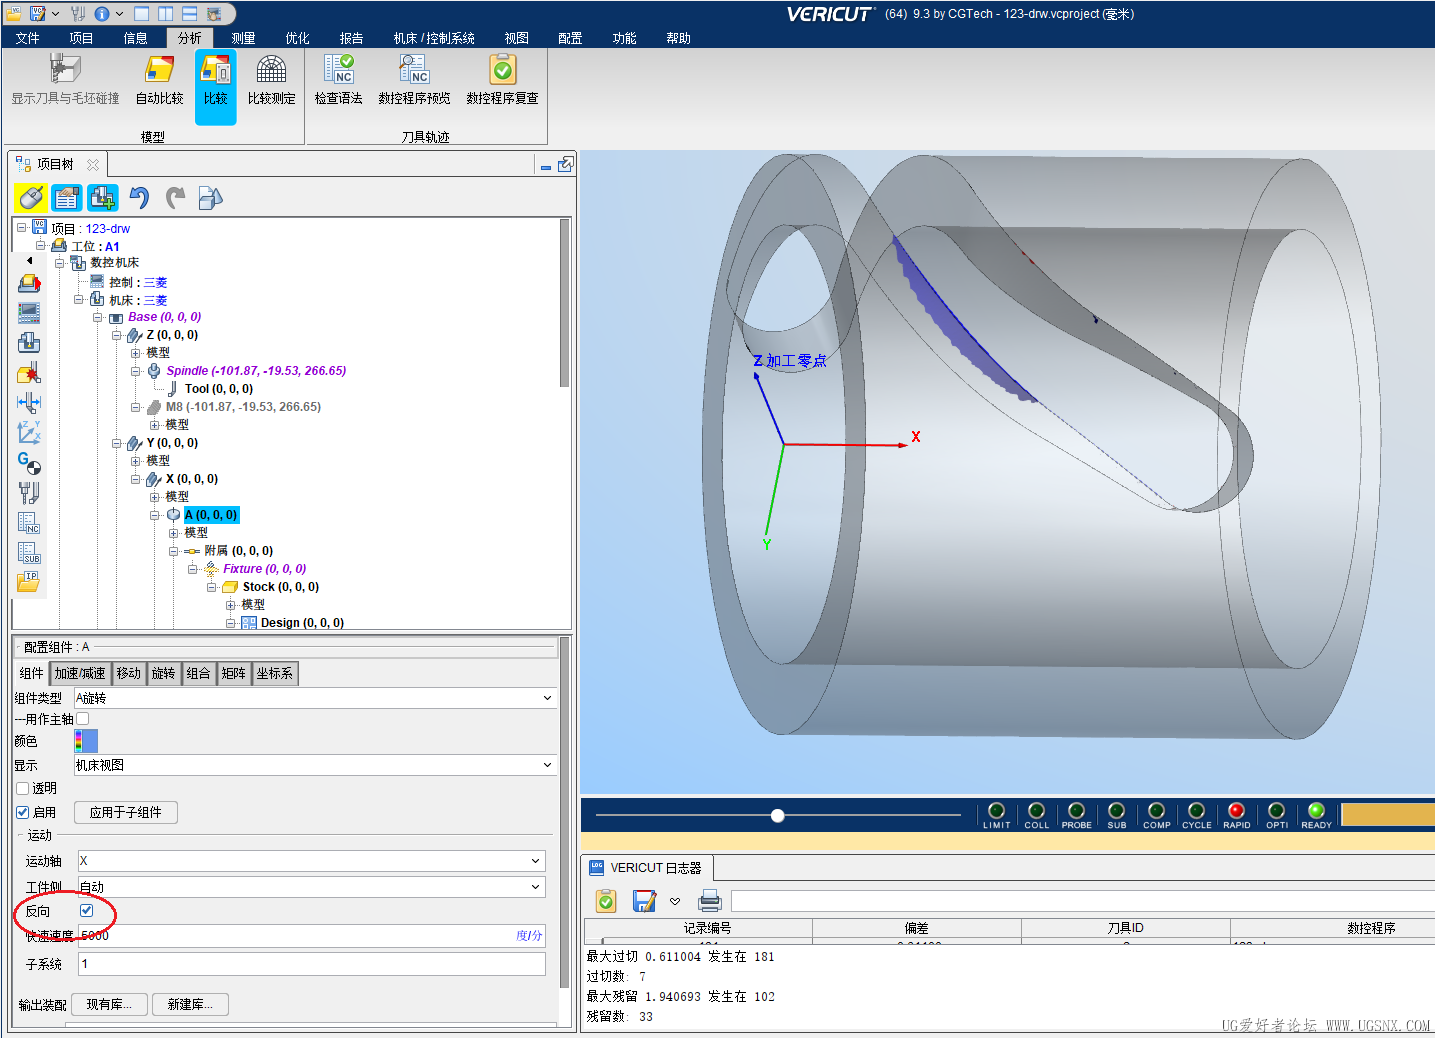Click the 新建库 button
The width and height of the screenshot is (1435, 1038).
point(190,1005)
